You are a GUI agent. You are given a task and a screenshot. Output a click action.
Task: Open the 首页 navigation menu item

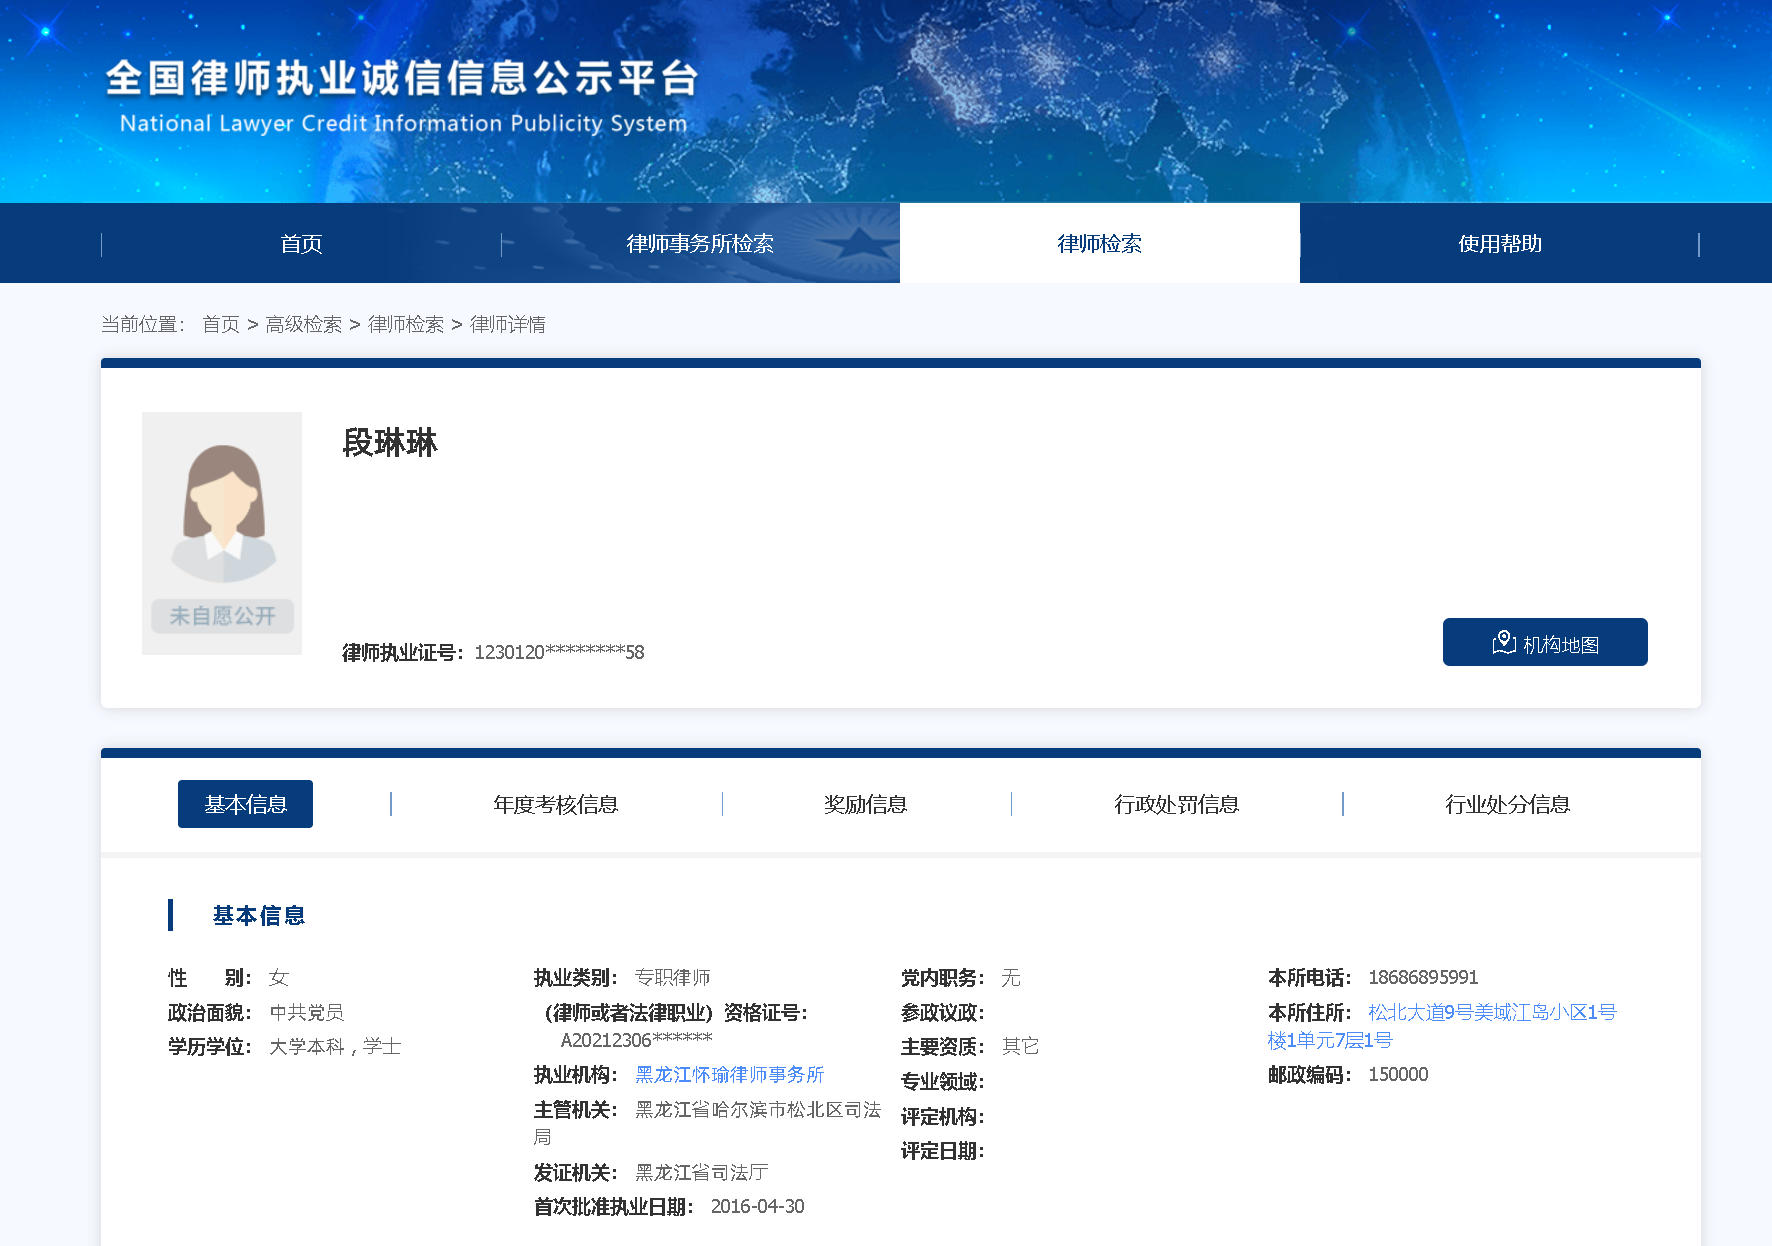tap(301, 244)
